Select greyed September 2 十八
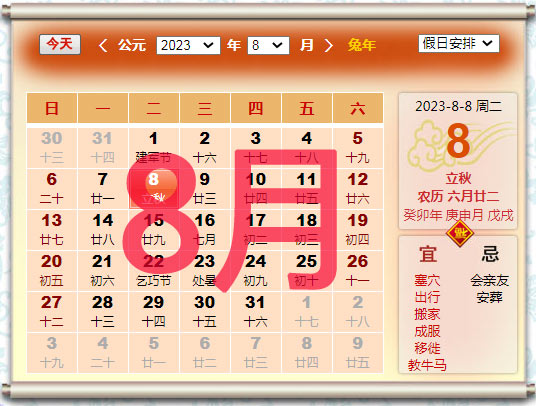Viewport: 536px width, 406px height. point(358,312)
